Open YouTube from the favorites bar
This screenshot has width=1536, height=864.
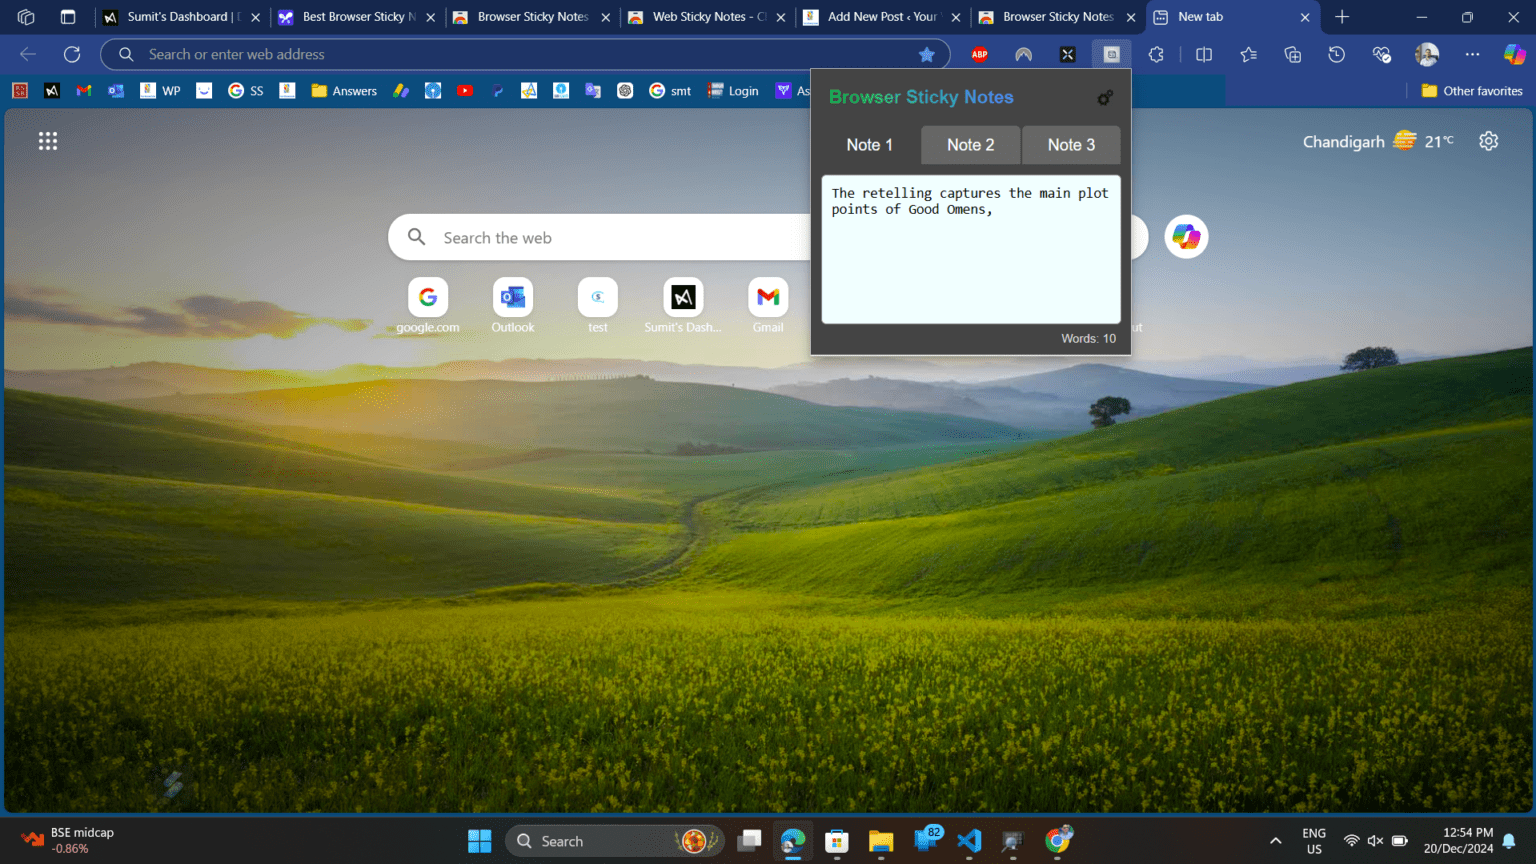[x=465, y=90]
